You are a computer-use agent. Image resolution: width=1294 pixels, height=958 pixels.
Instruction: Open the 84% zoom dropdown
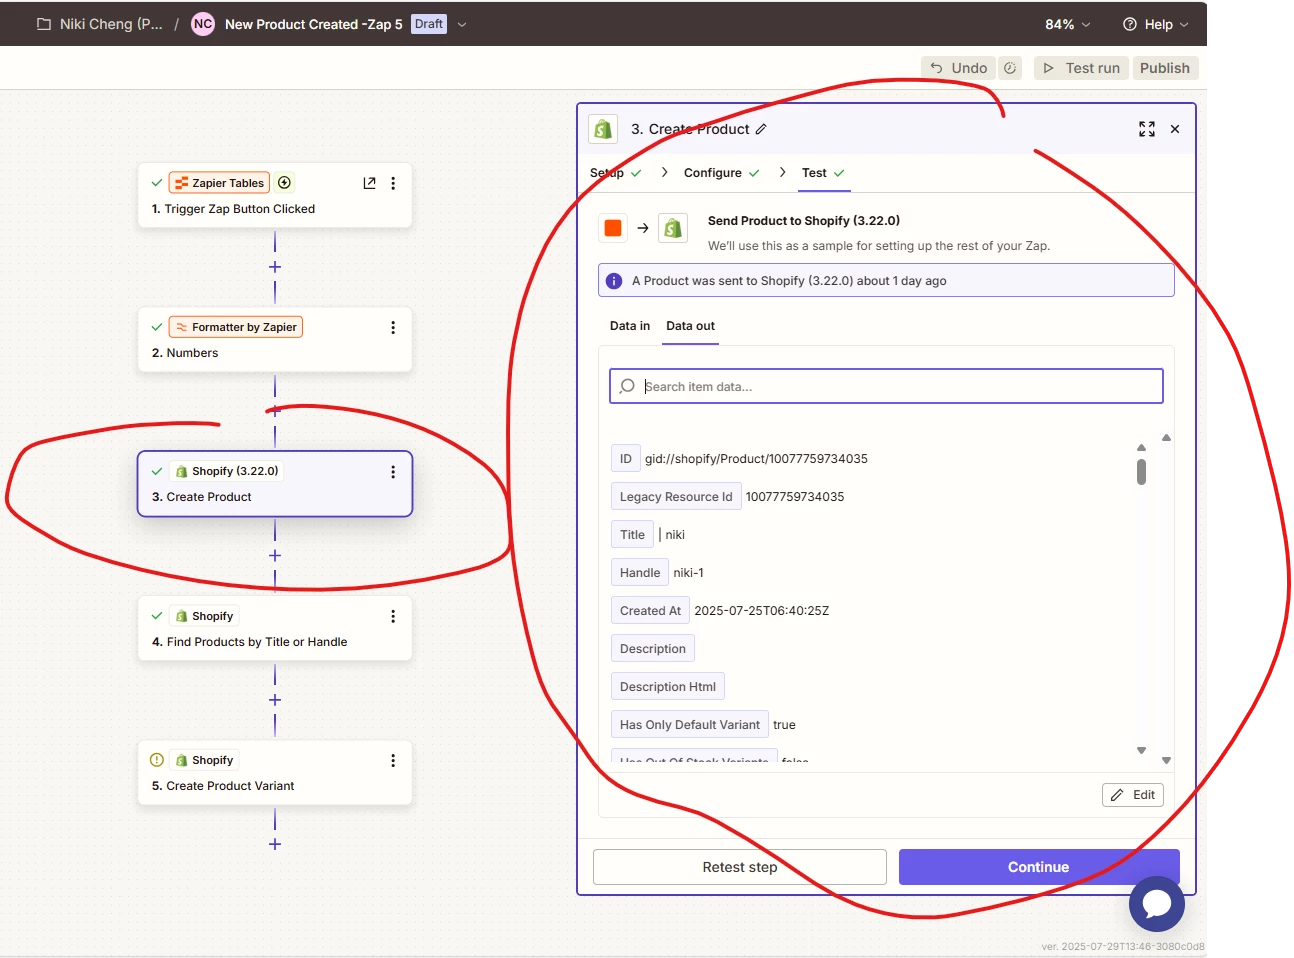coord(1067,24)
